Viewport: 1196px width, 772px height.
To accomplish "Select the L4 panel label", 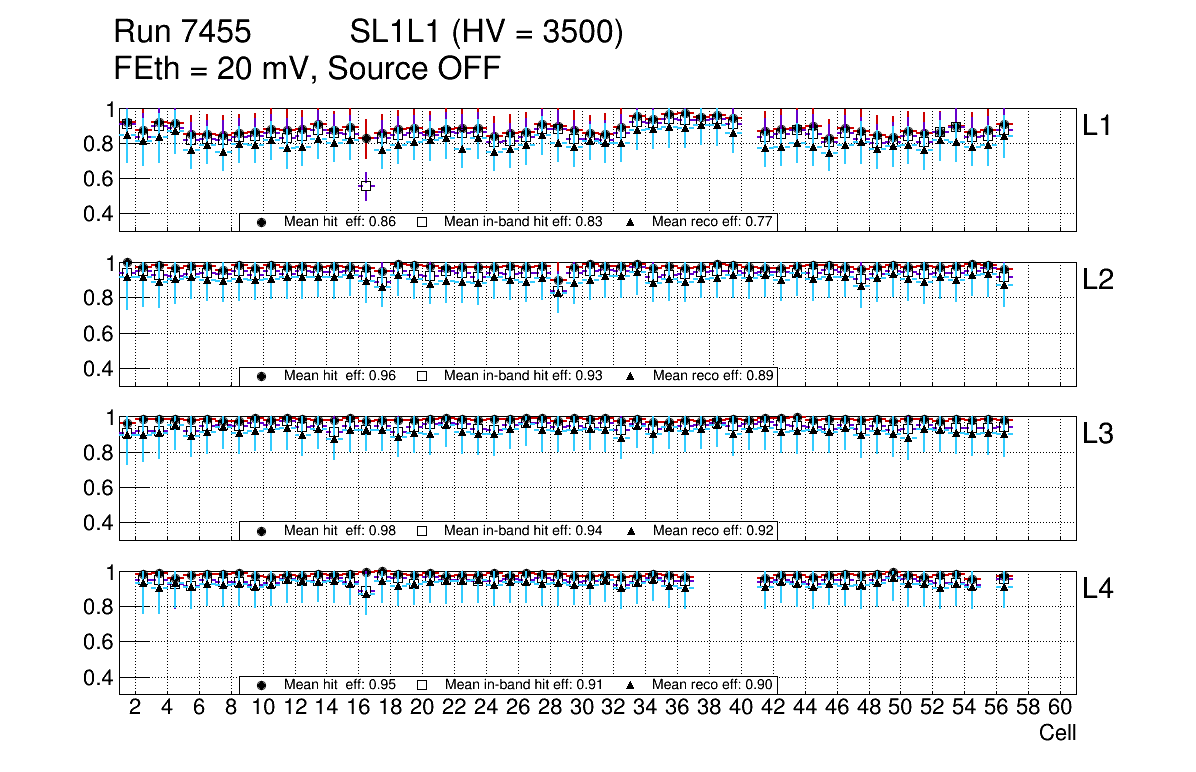I will (1098, 589).
